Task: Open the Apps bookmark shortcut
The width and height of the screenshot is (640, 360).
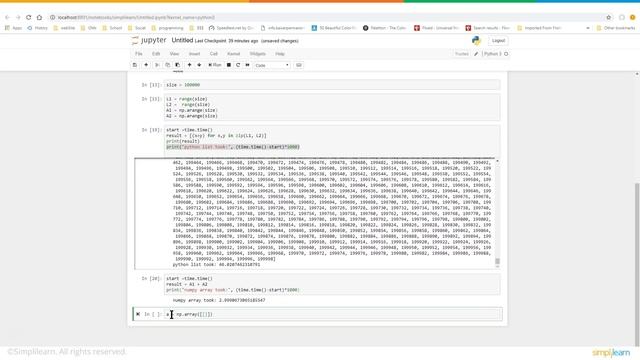Action: click(x=13, y=28)
